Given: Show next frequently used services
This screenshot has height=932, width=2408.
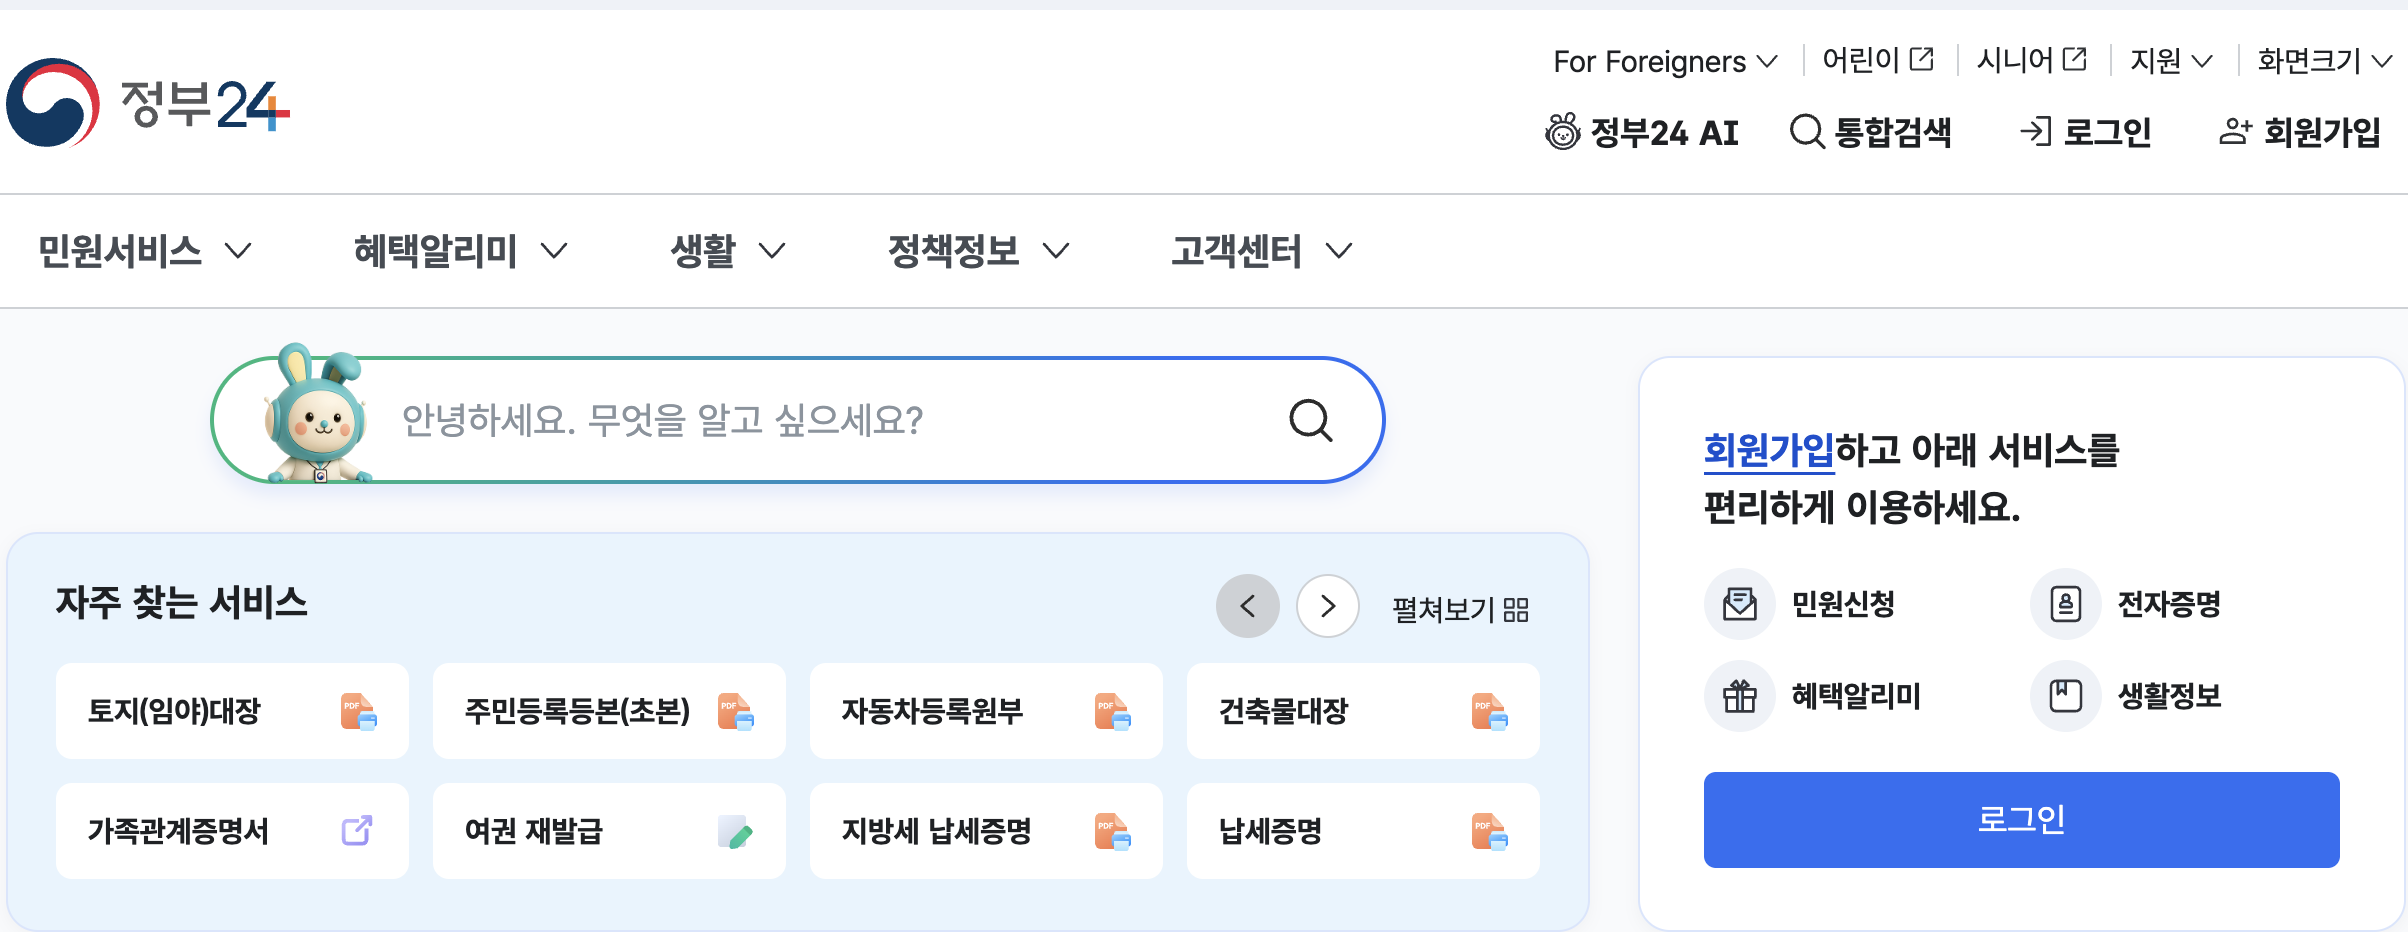Looking at the screenshot, I should pos(1328,606).
